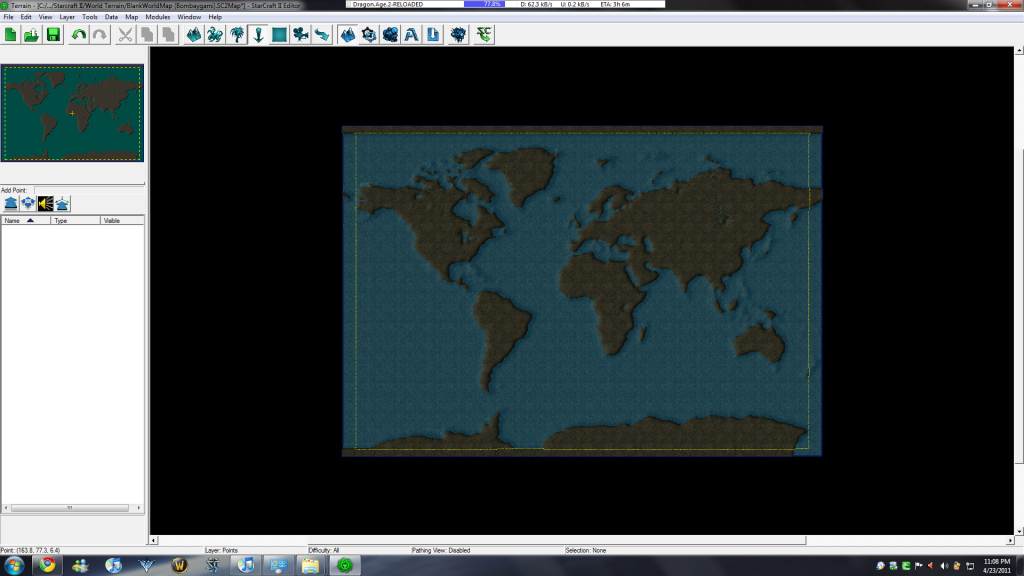Image resolution: width=1024 pixels, height=576 pixels.
Task: Click the grayed Redo arrow icon
Action: [99, 35]
